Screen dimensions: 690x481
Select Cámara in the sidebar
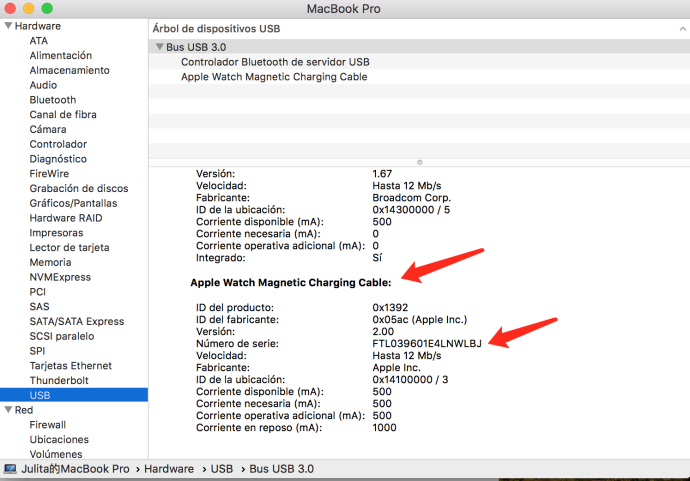pyautogui.click(x=48, y=129)
